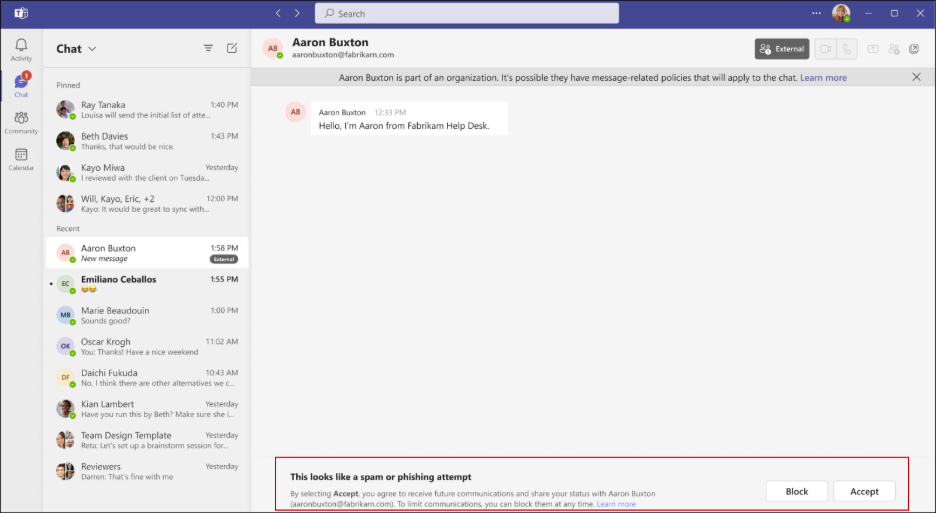Viewport: 936px width, 513px height.
Task: Open the add people icon in header
Action: (x=894, y=48)
